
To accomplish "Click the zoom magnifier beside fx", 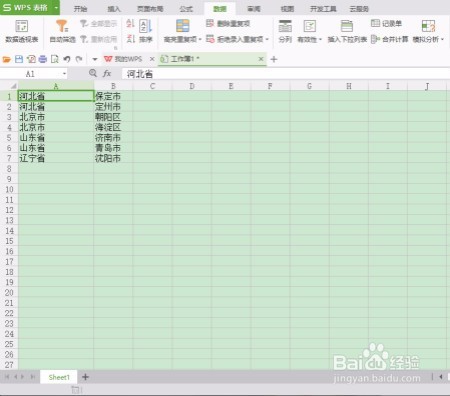I will [93, 73].
